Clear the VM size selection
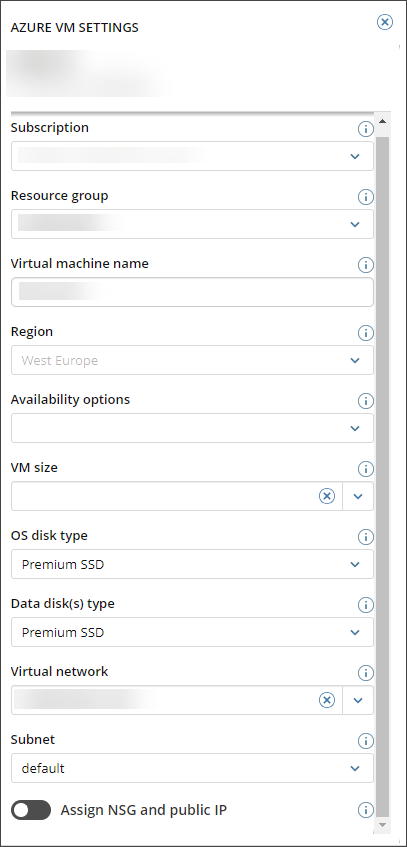This screenshot has height=847, width=407. click(x=327, y=496)
